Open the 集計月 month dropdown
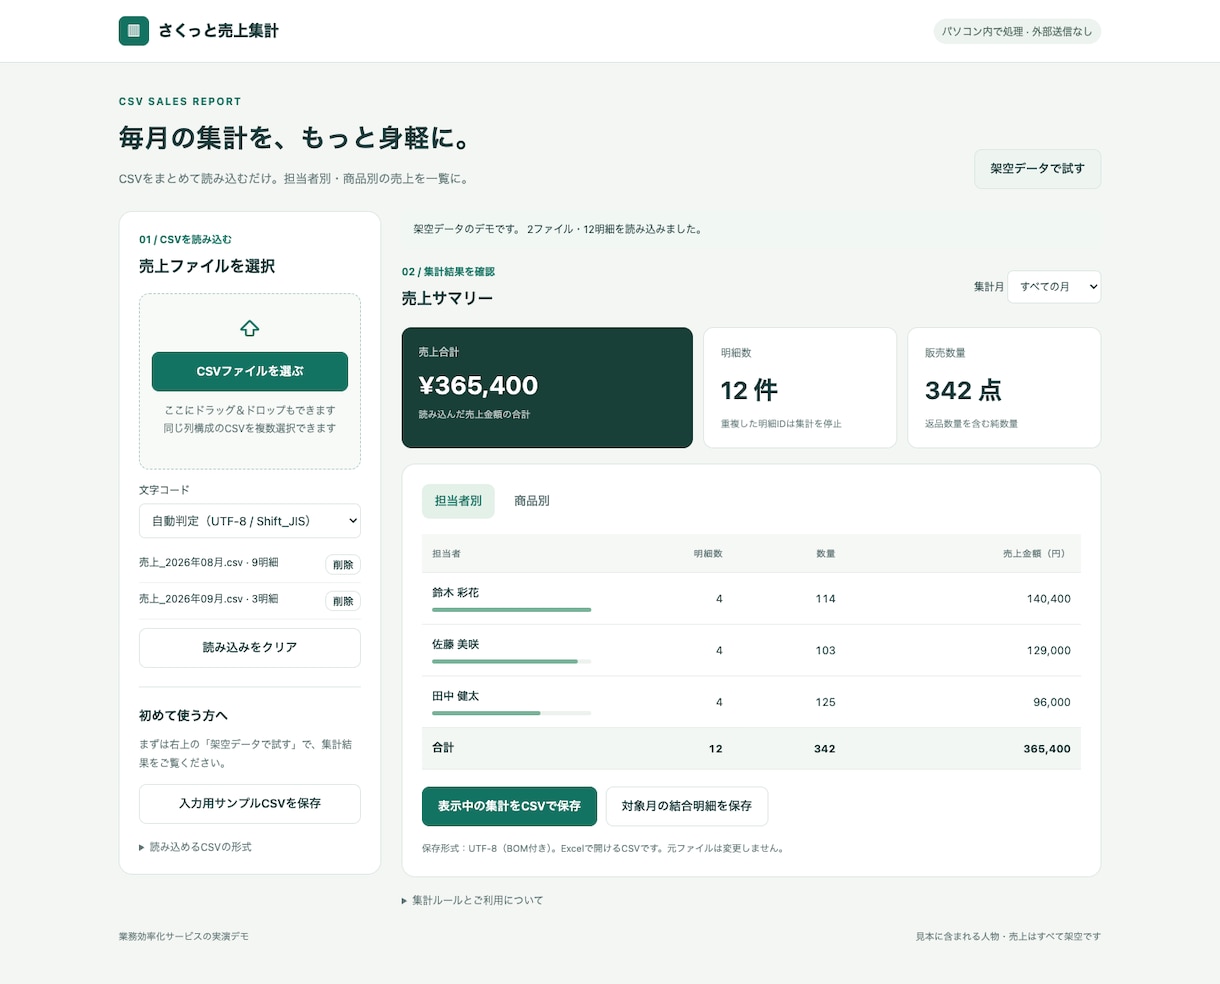This screenshot has width=1220, height=984. click(1054, 287)
